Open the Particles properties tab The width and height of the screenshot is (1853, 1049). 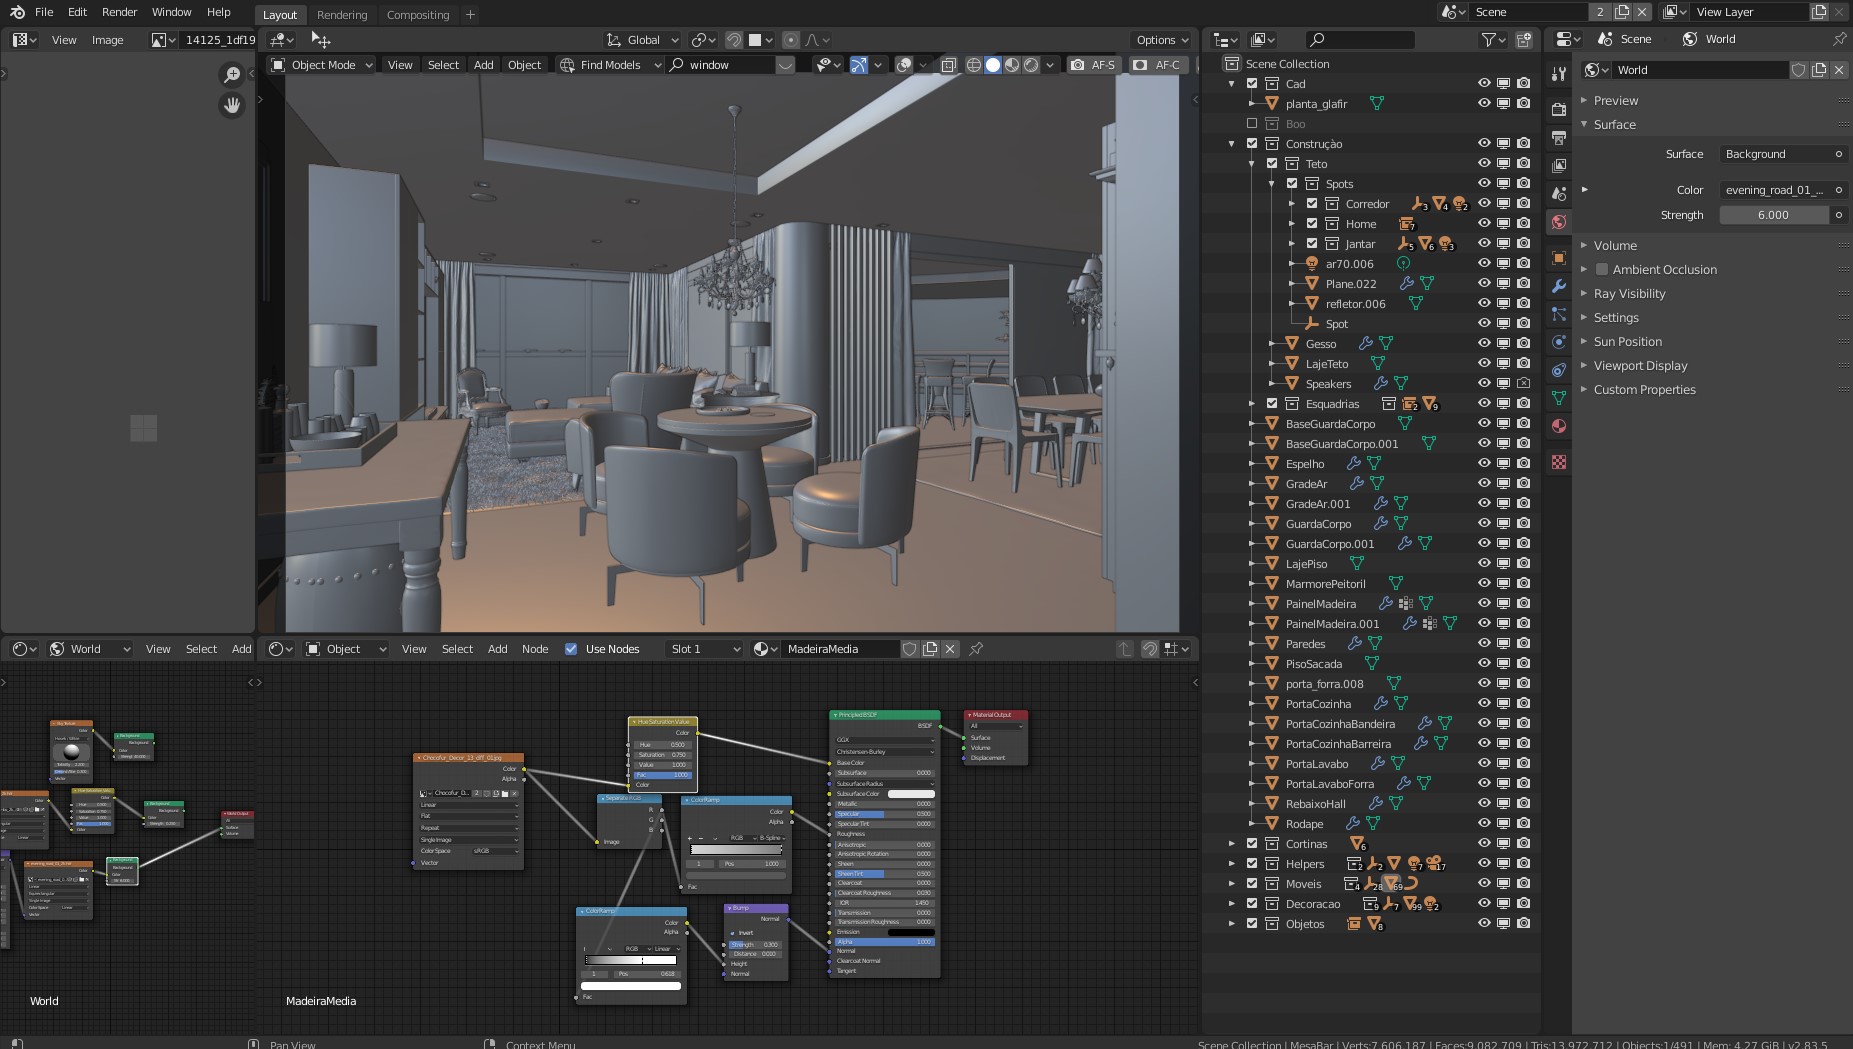1558,314
